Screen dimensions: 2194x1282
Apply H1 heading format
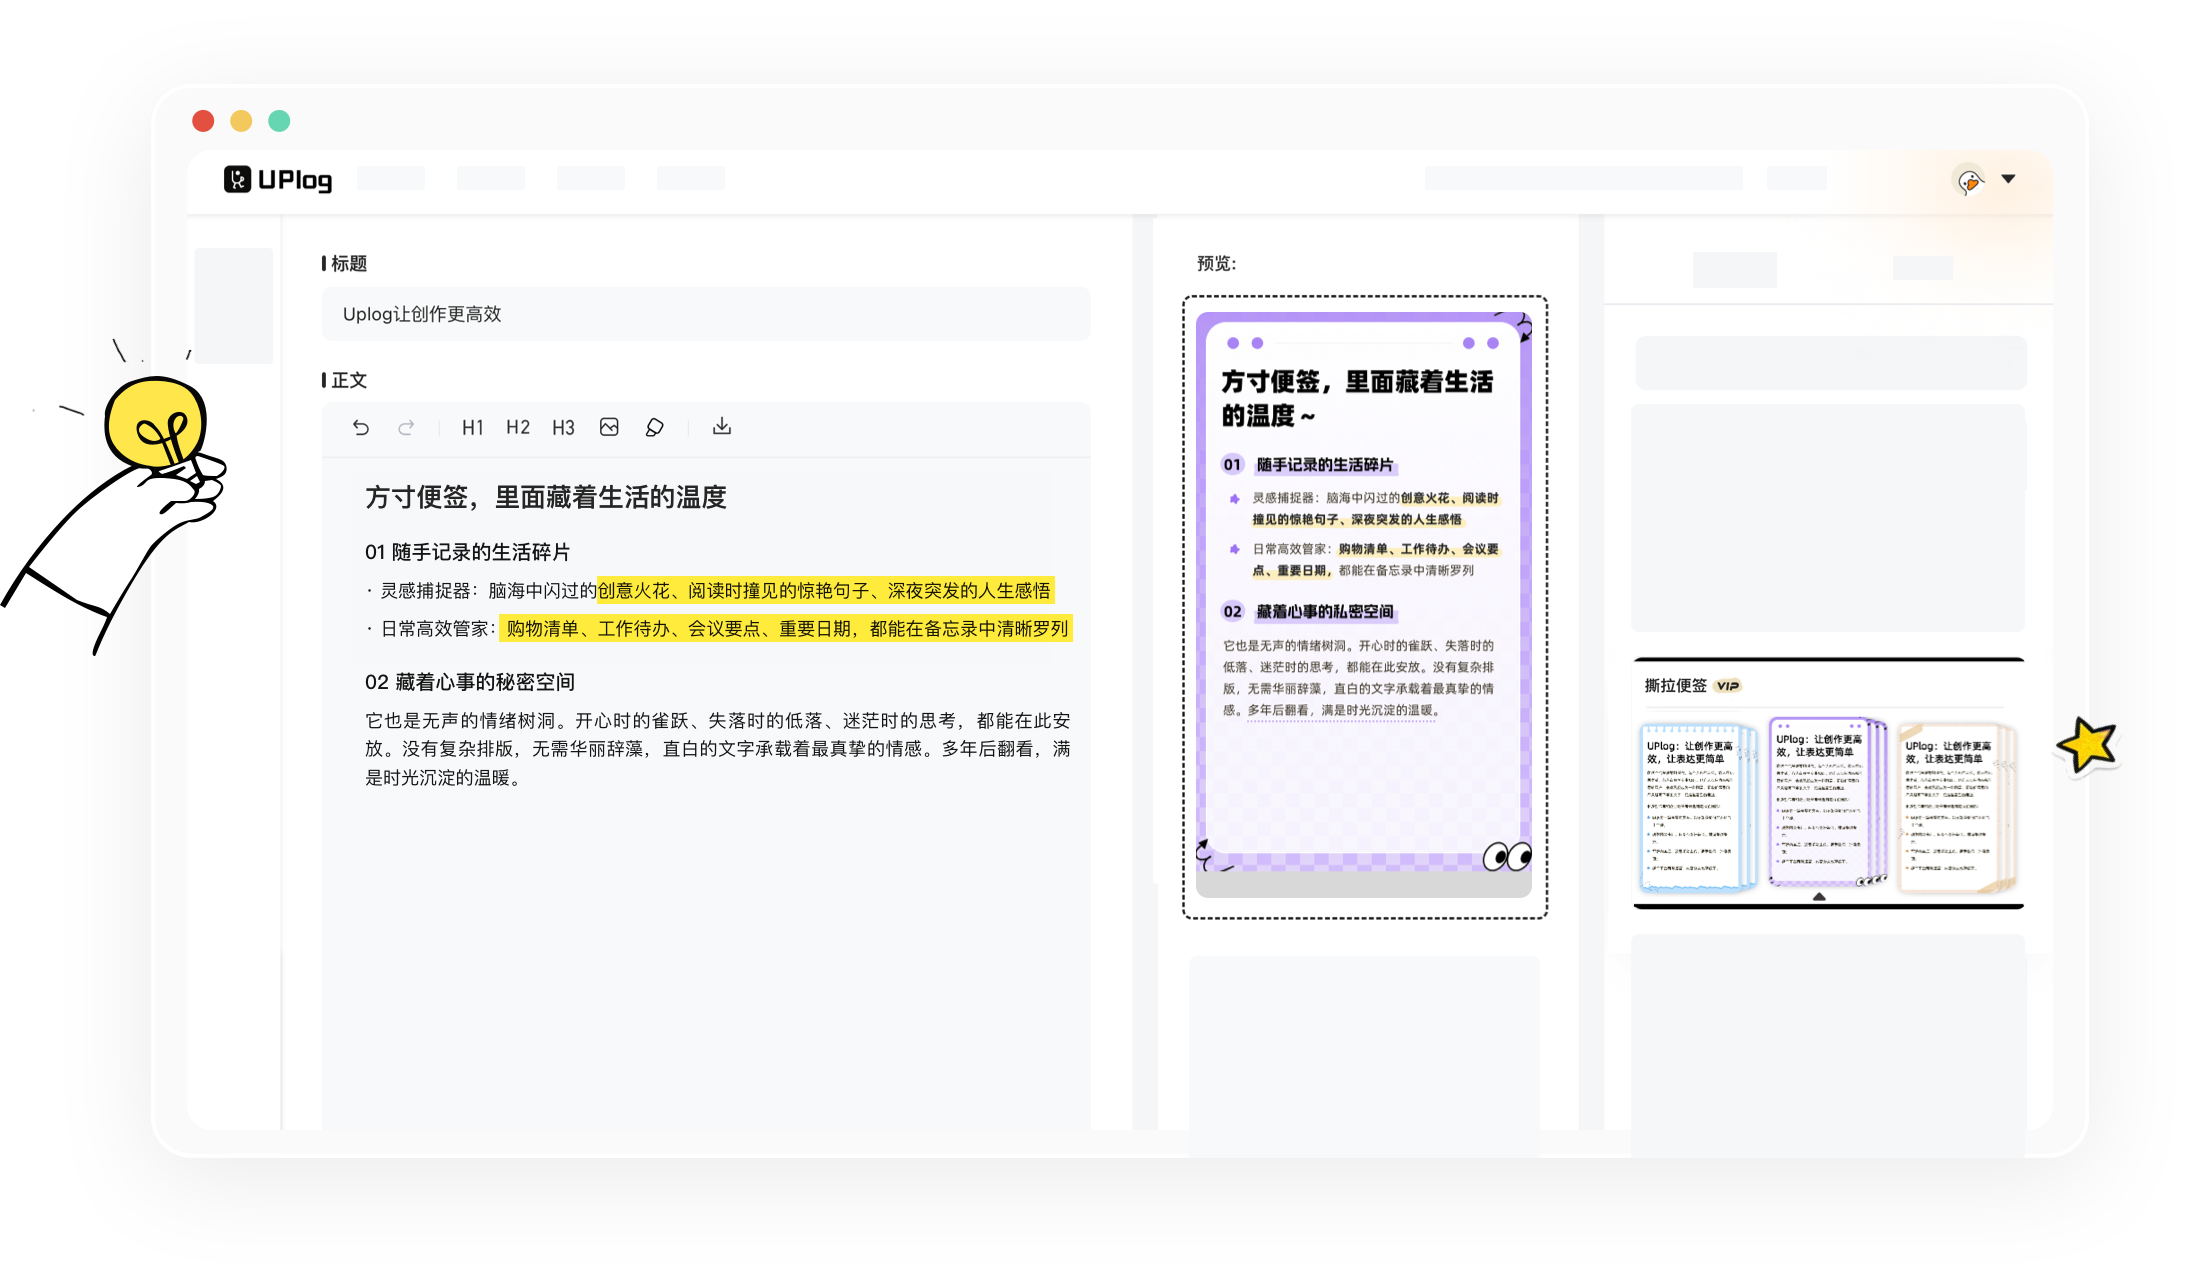(x=472, y=428)
